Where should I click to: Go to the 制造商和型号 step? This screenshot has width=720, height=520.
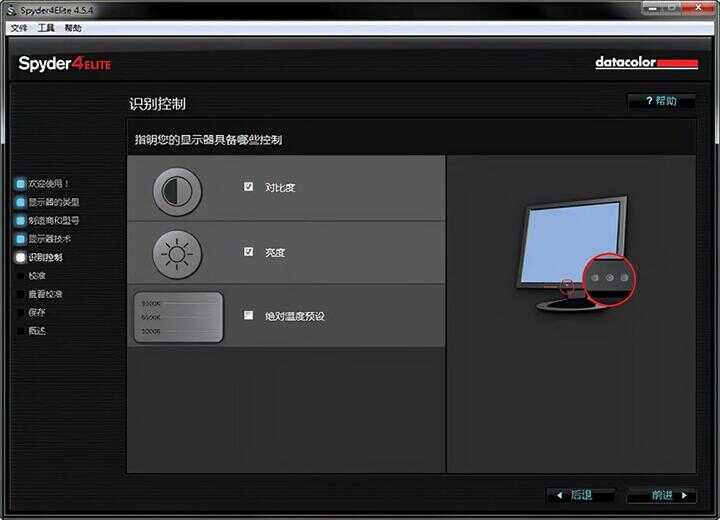[54, 220]
